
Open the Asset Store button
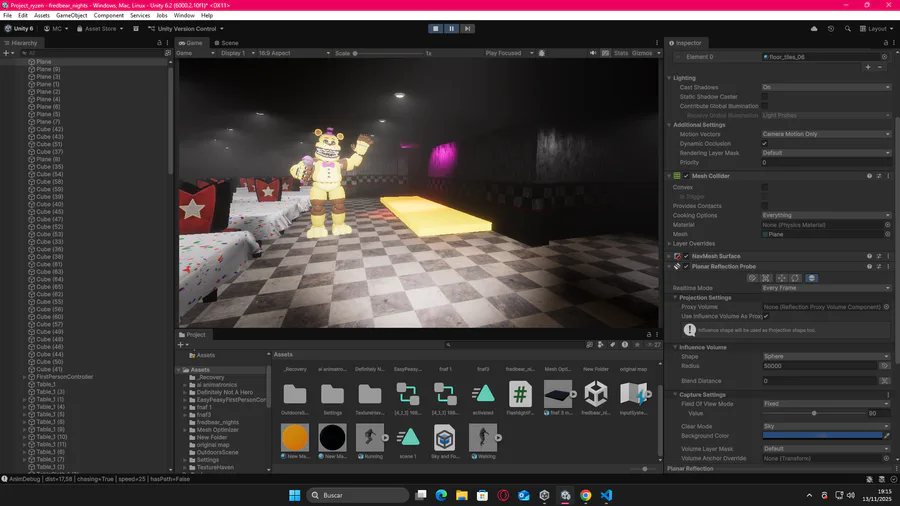coord(100,29)
